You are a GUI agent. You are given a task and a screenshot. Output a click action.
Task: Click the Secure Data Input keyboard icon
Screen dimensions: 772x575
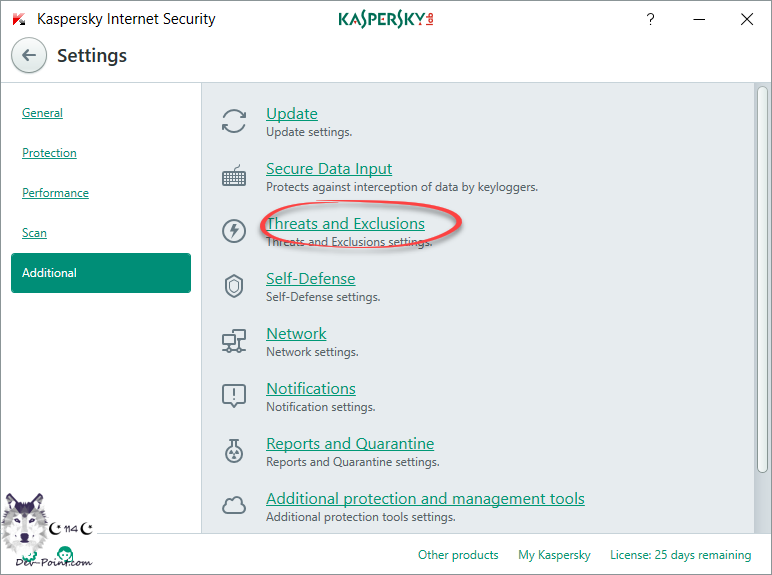point(234,177)
